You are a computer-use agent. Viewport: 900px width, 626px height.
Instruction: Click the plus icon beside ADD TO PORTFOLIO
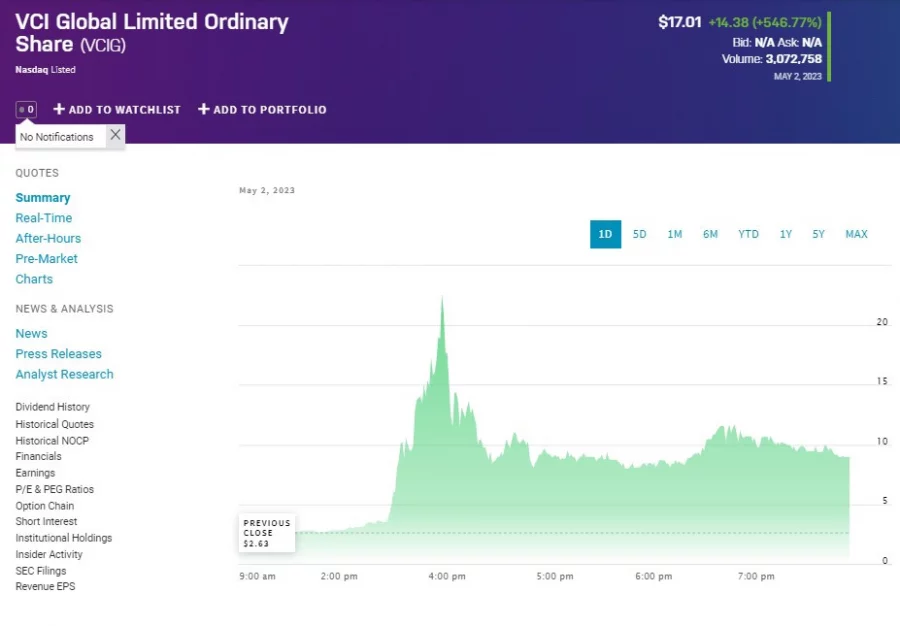point(203,109)
